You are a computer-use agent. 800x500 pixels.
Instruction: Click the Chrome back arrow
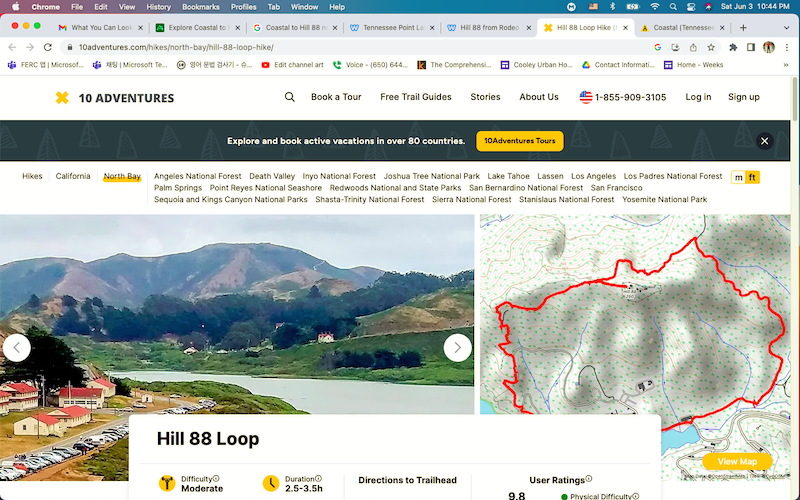[x=12, y=47]
